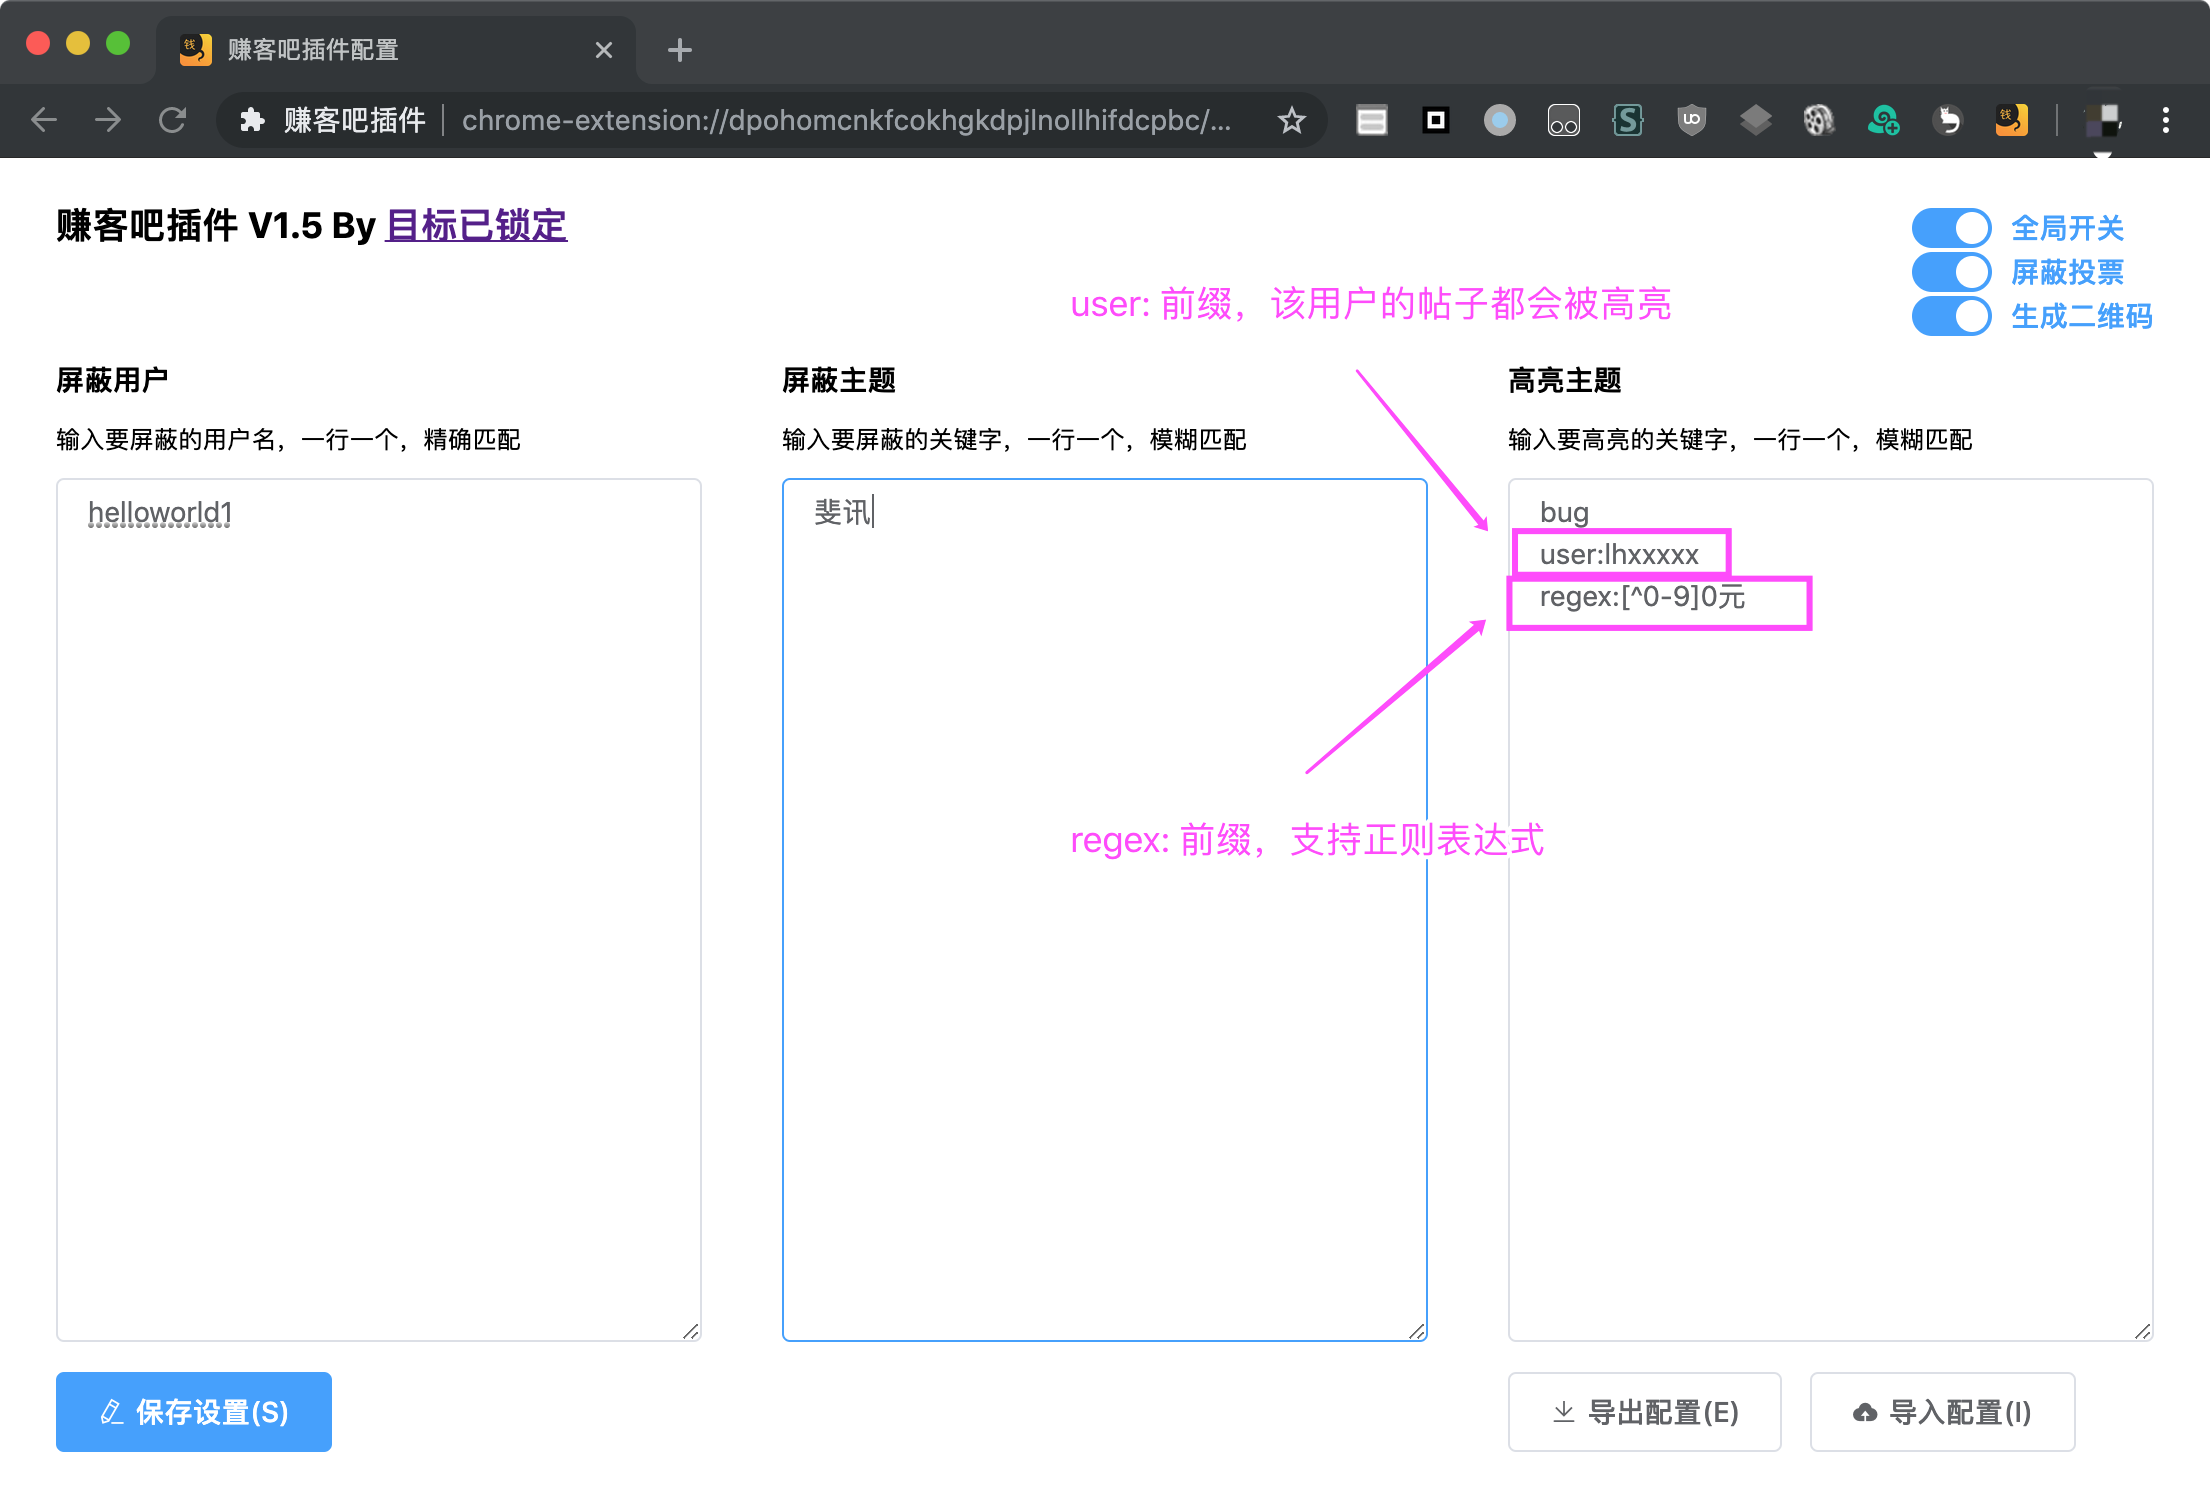Click the extension puzzle icon in address bar
This screenshot has width=2210, height=1486.
(252, 120)
